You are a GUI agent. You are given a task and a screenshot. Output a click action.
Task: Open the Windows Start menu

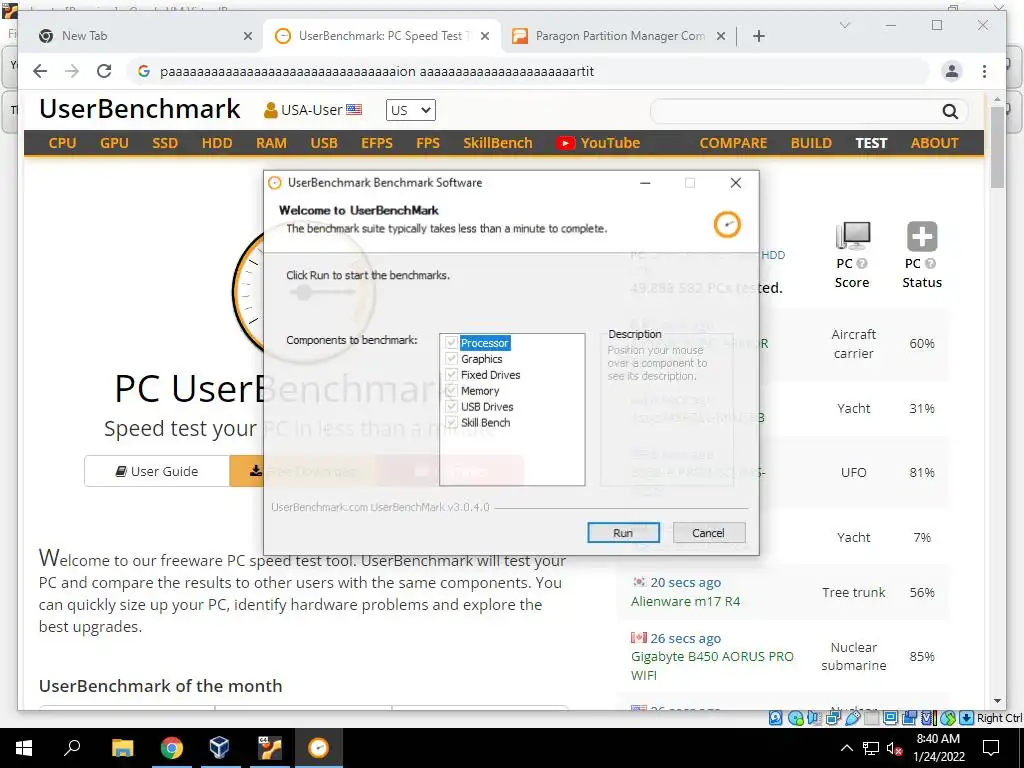(x=24, y=748)
